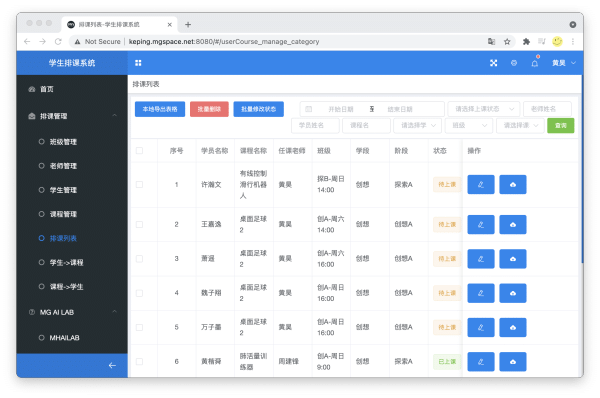Click the grid menu icon in blue header
Screen dimensions: 600x398
click(138, 63)
